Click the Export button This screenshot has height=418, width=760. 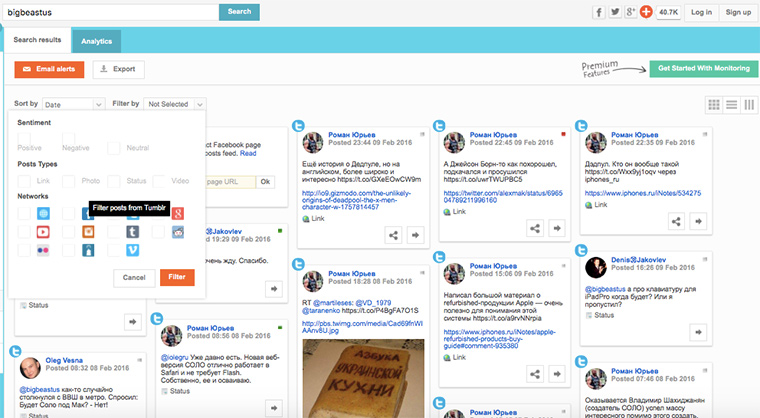pos(118,69)
